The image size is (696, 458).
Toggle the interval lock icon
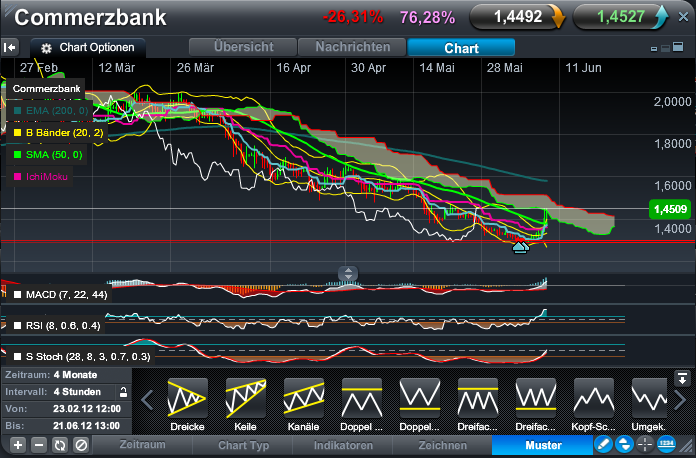(x=123, y=392)
